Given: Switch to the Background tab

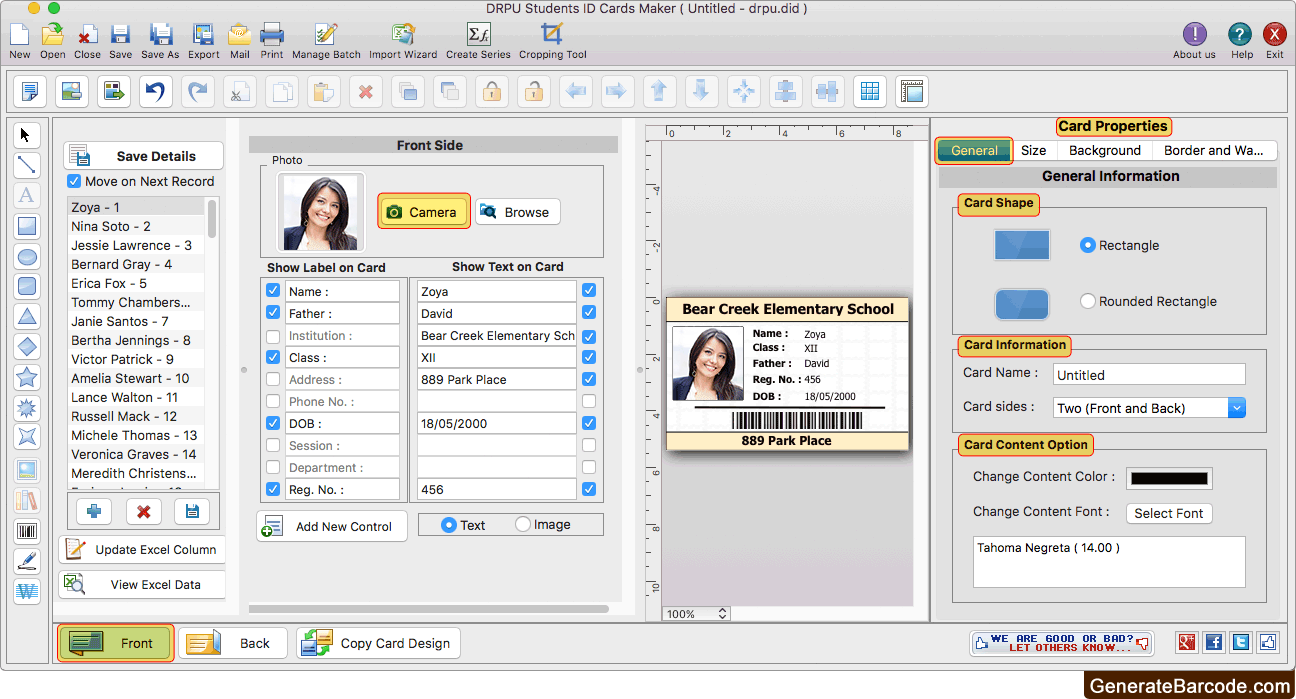Looking at the screenshot, I should [x=1105, y=150].
